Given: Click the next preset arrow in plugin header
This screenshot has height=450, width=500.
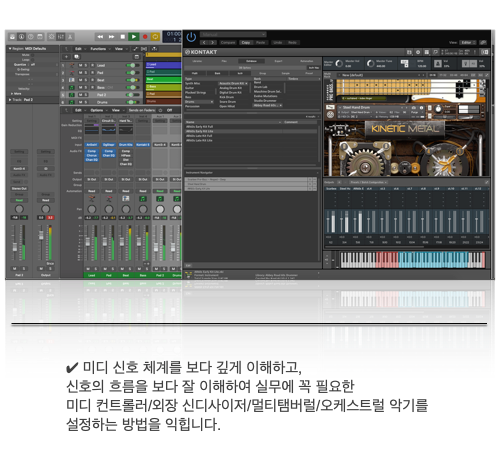Looking at the screenshot, I should [212, 43].
